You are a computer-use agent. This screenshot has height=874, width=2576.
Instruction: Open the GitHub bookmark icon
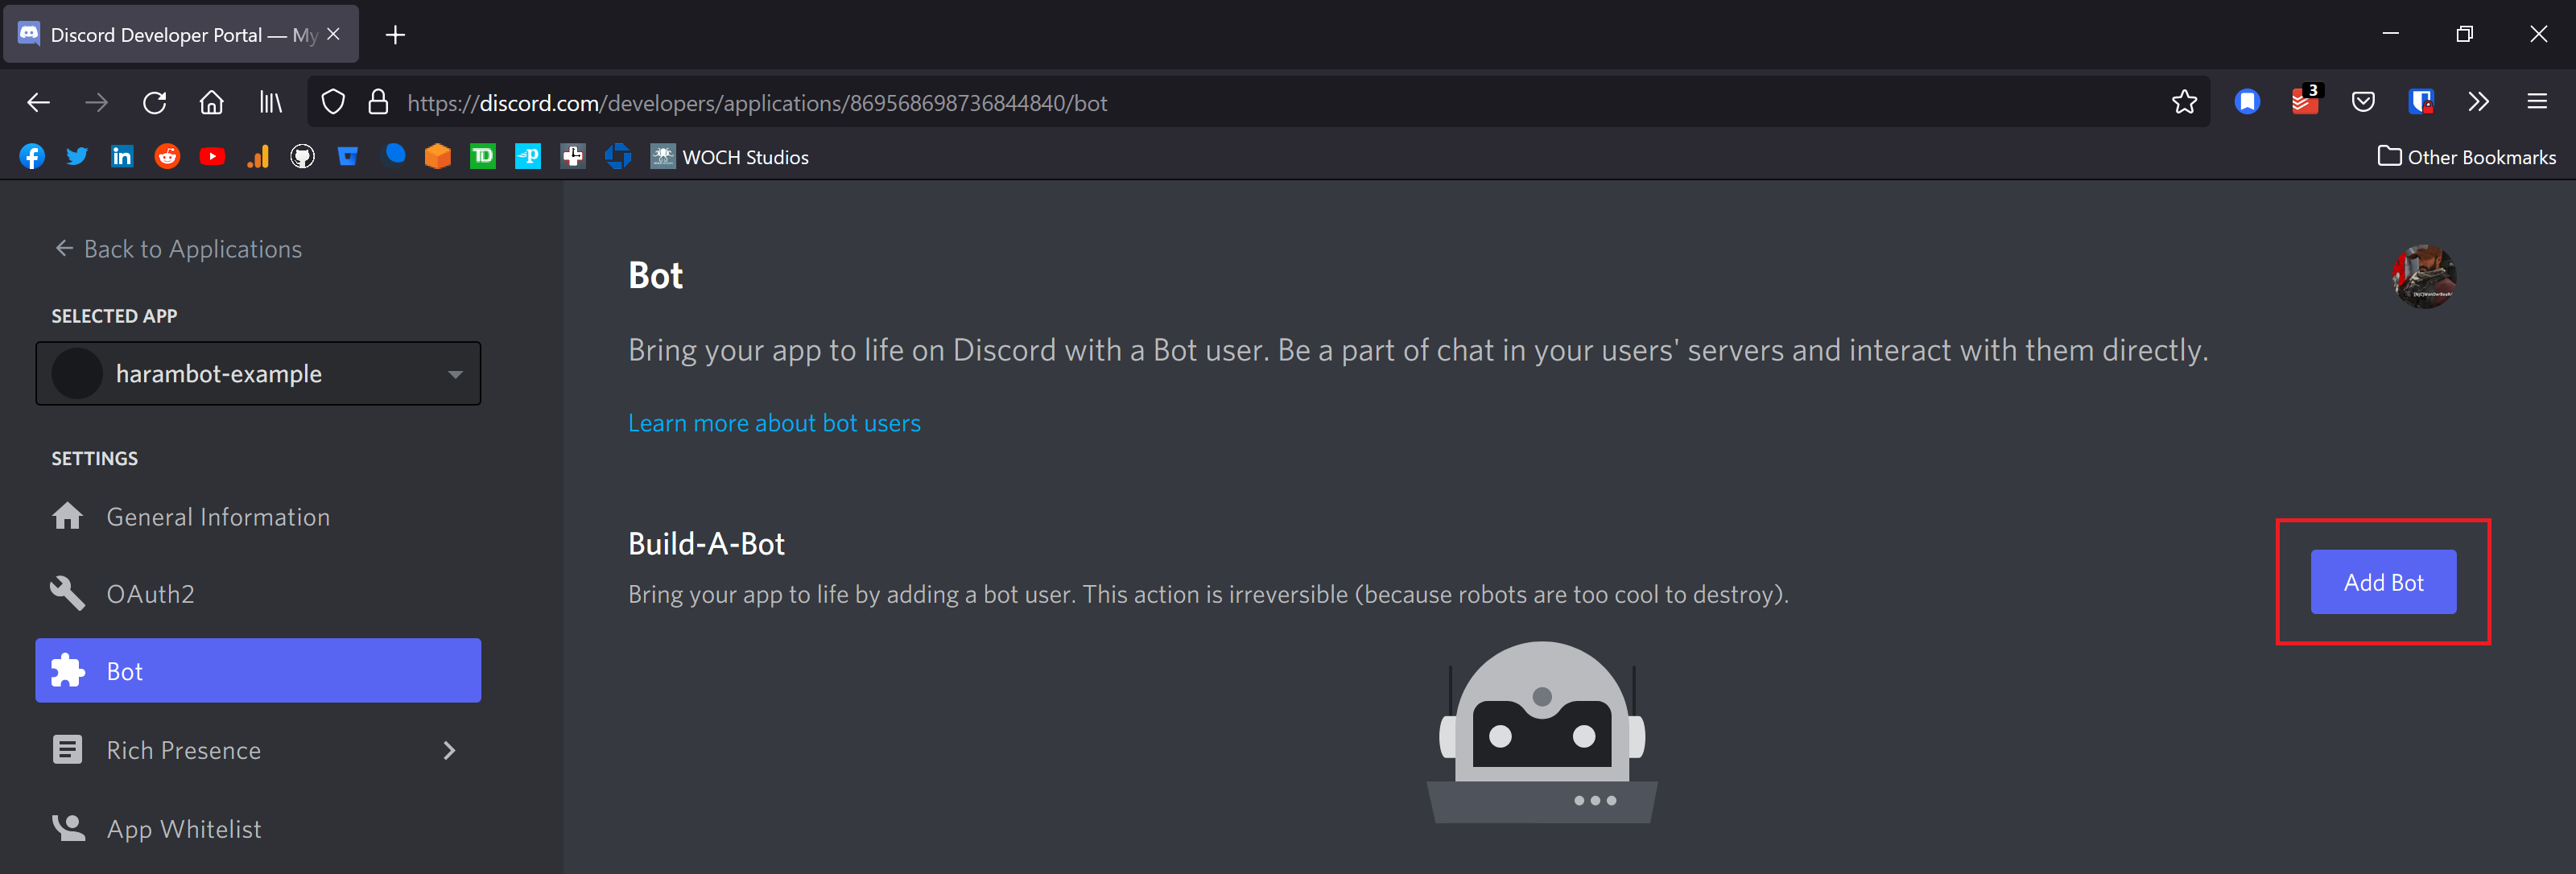click(x=302, y=157)
